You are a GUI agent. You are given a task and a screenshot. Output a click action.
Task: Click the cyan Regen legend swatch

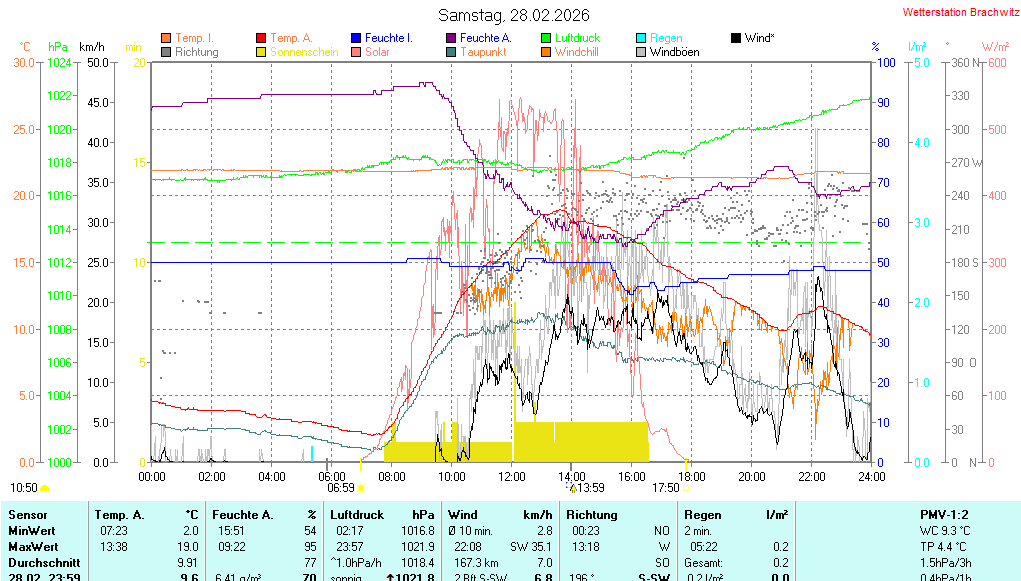pyautogui.click(x=641, y=38)
